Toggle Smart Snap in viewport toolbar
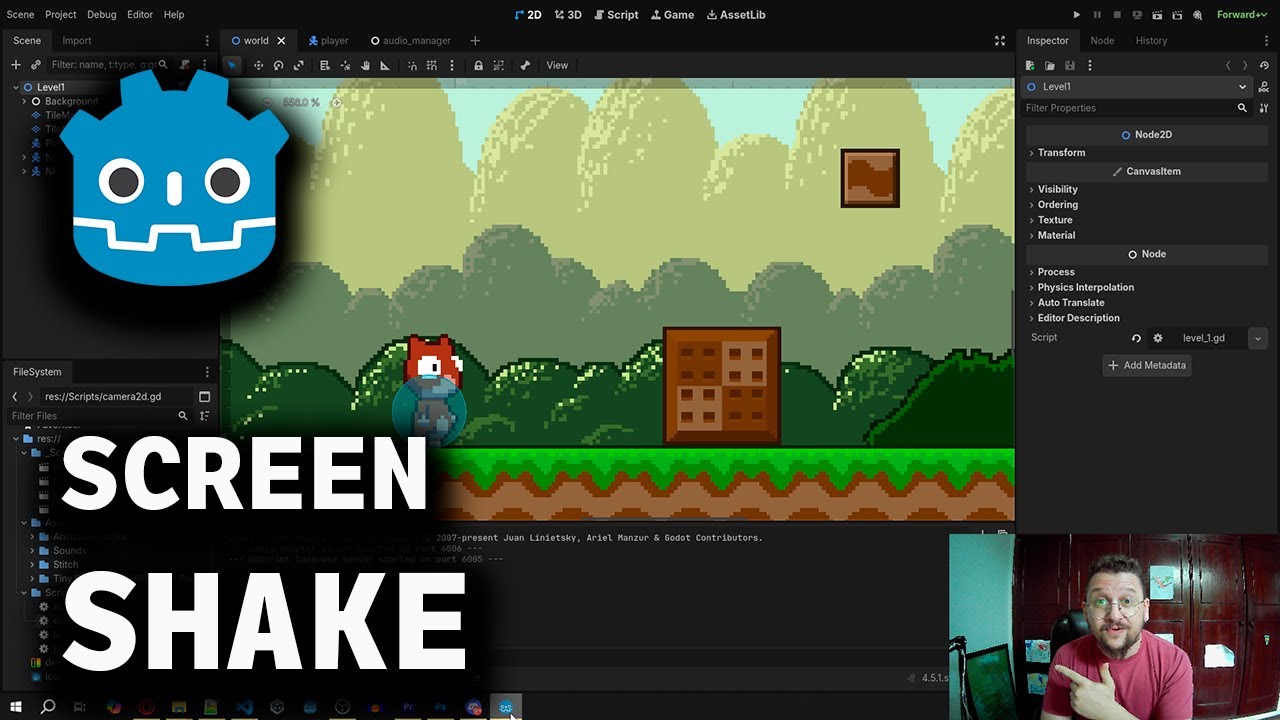 (412, 65)
